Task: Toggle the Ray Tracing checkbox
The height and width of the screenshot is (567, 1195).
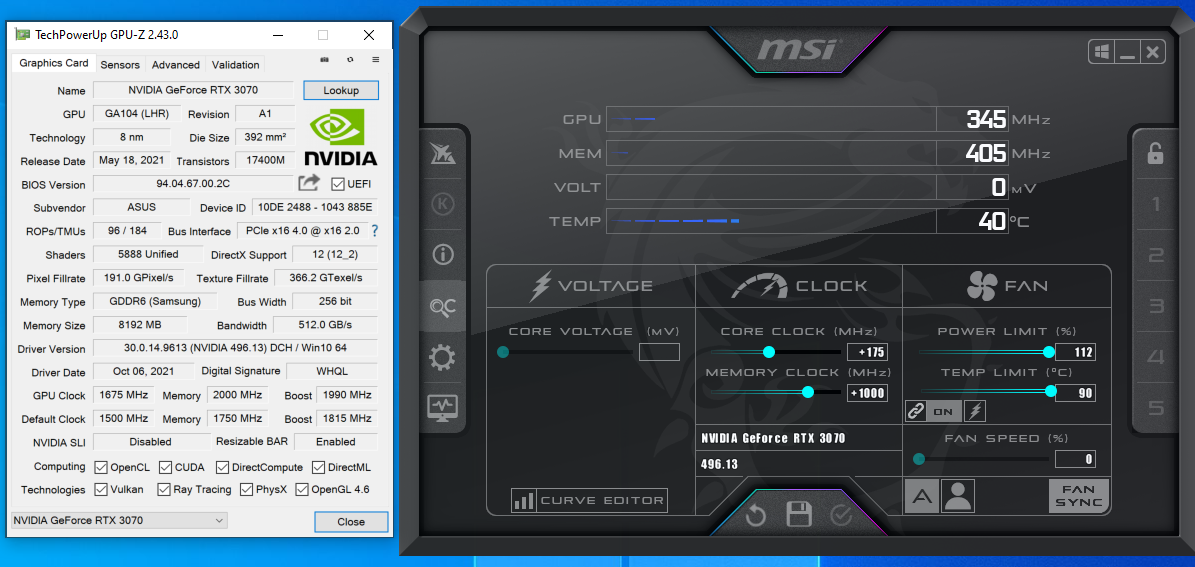Action: pyautogui.click(x=164, y=489)
